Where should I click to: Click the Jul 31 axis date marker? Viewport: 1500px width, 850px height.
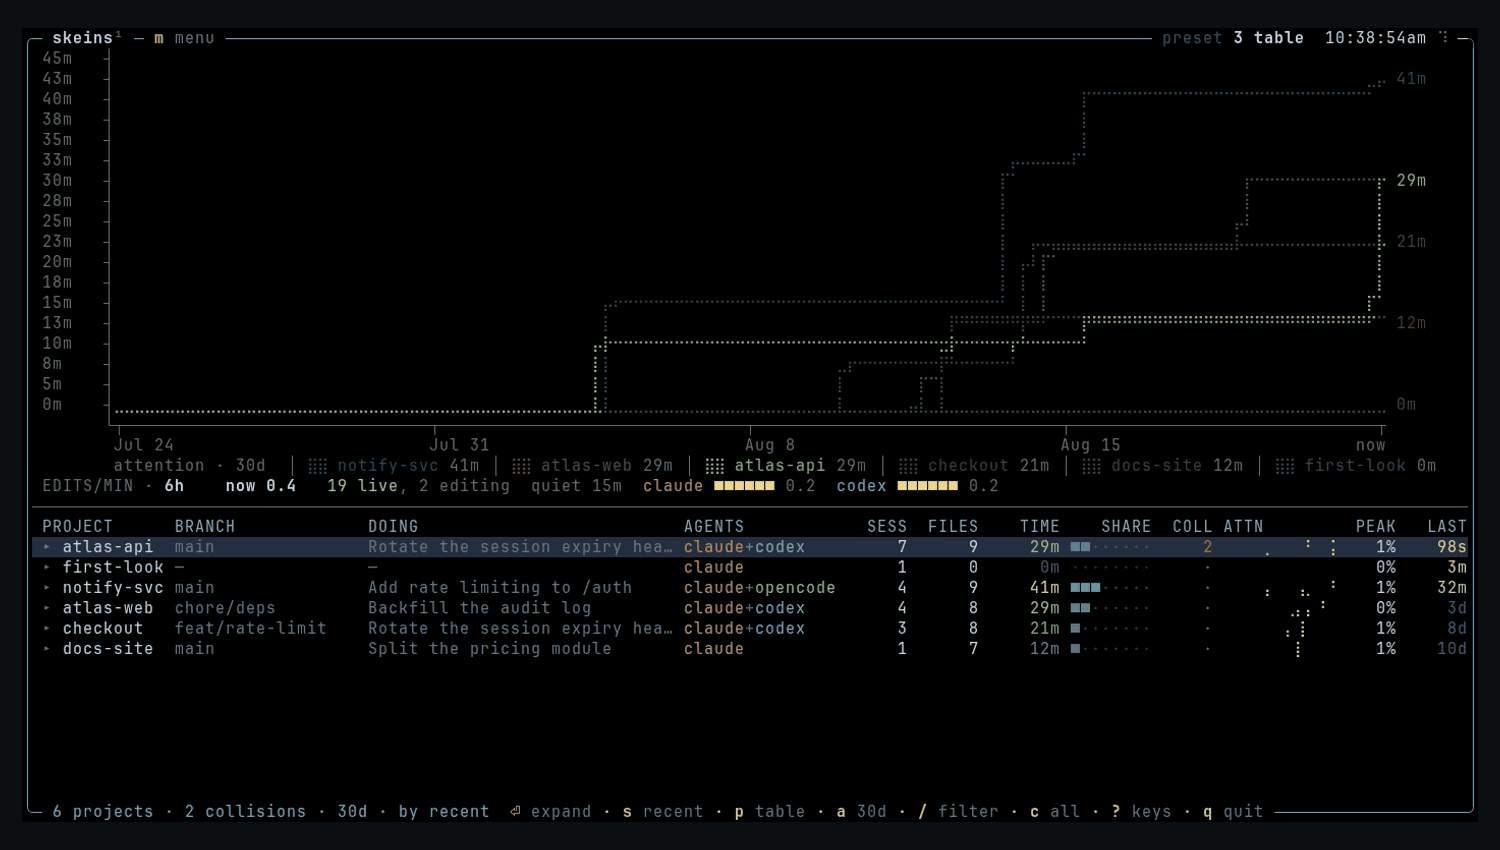pos(459,445)
